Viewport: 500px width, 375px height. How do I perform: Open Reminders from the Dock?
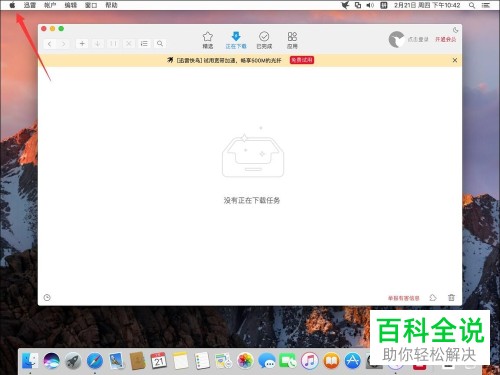(x=202, y=360)
